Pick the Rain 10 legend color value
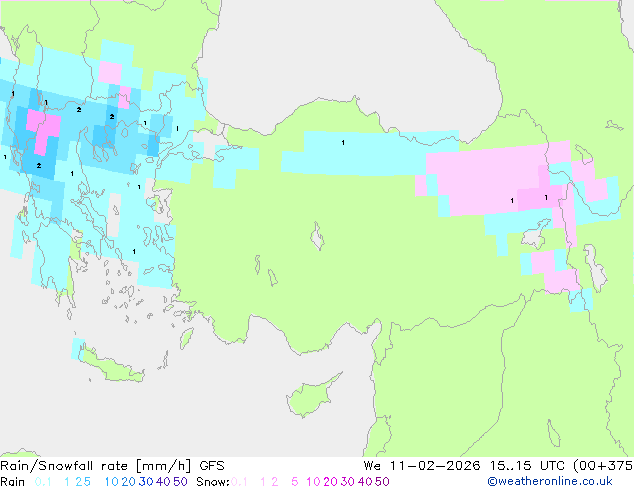This screenshot has height=490, width=634. pos(111,482)
